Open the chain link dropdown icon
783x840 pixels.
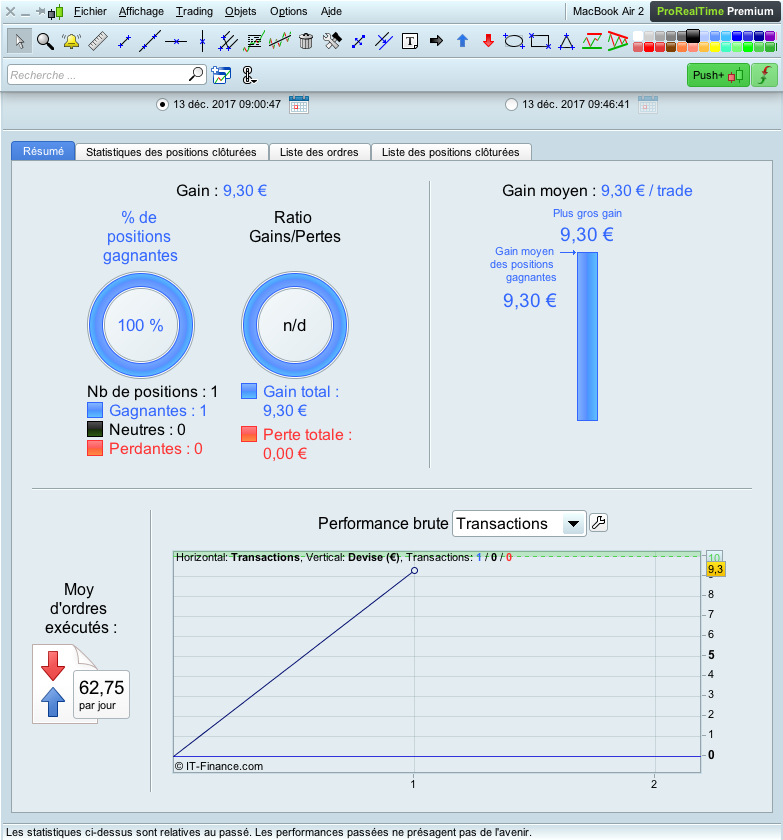pos(249,75)
